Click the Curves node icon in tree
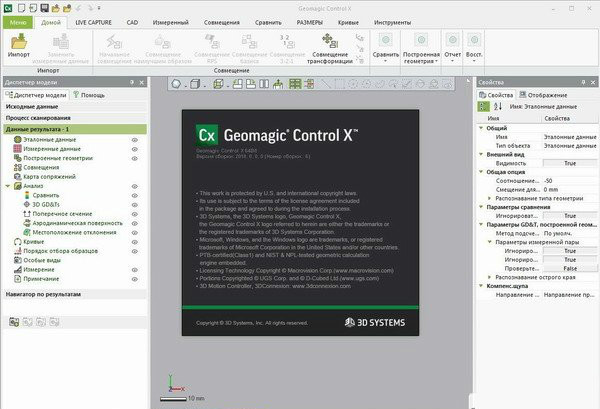 click(x=17, y=242)
